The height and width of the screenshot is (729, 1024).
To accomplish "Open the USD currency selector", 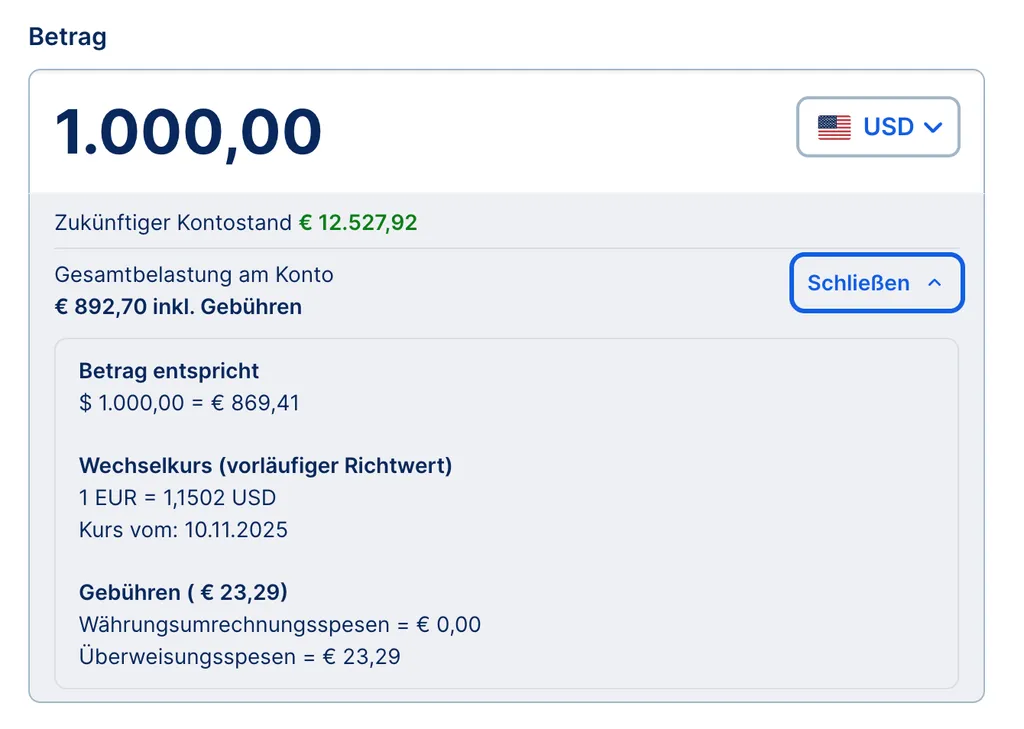I will coord(878,126).
